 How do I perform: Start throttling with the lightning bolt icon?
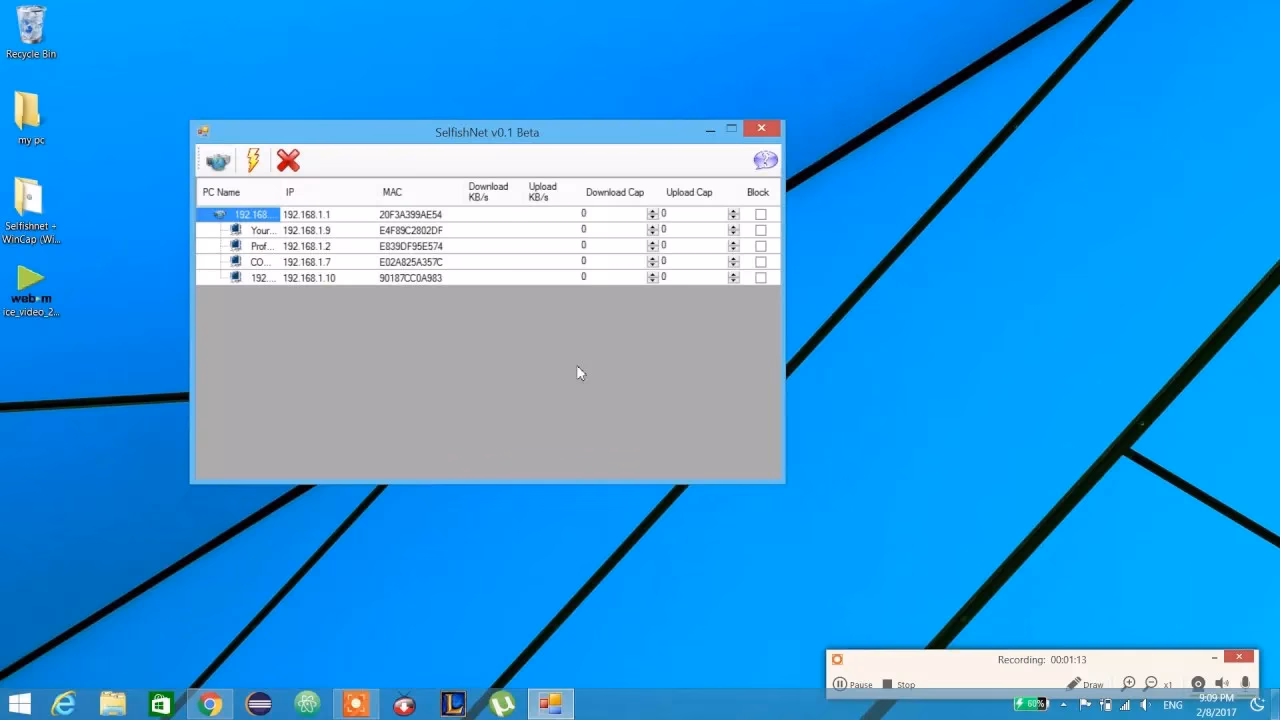point(253,160)
